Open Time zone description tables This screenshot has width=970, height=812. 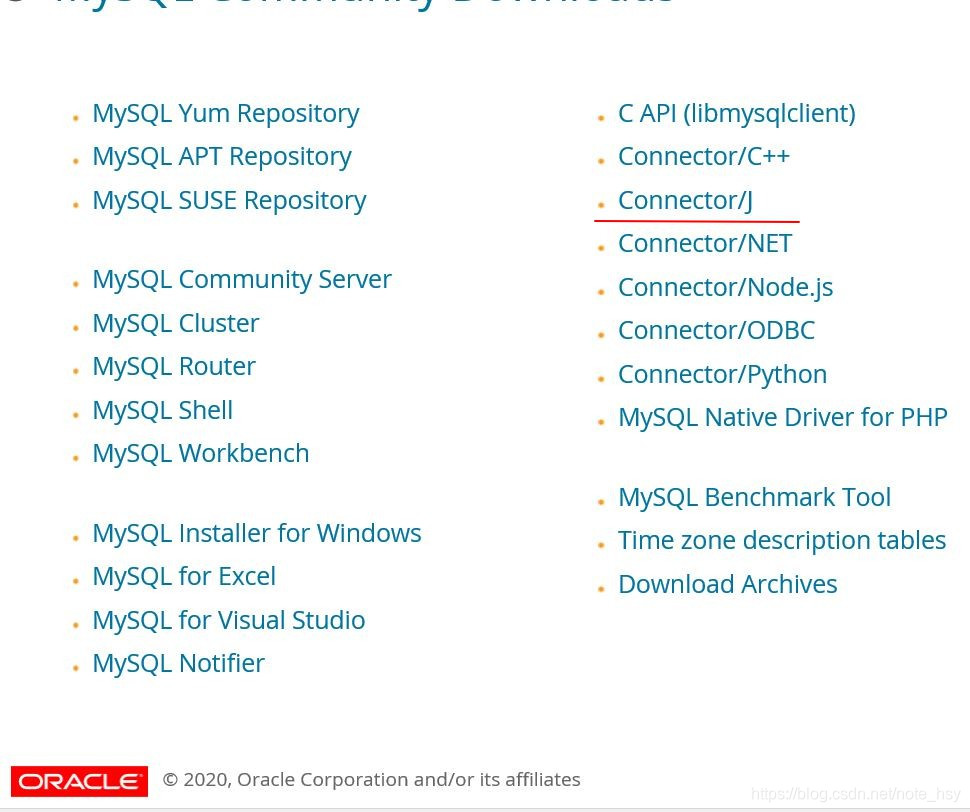782,541
